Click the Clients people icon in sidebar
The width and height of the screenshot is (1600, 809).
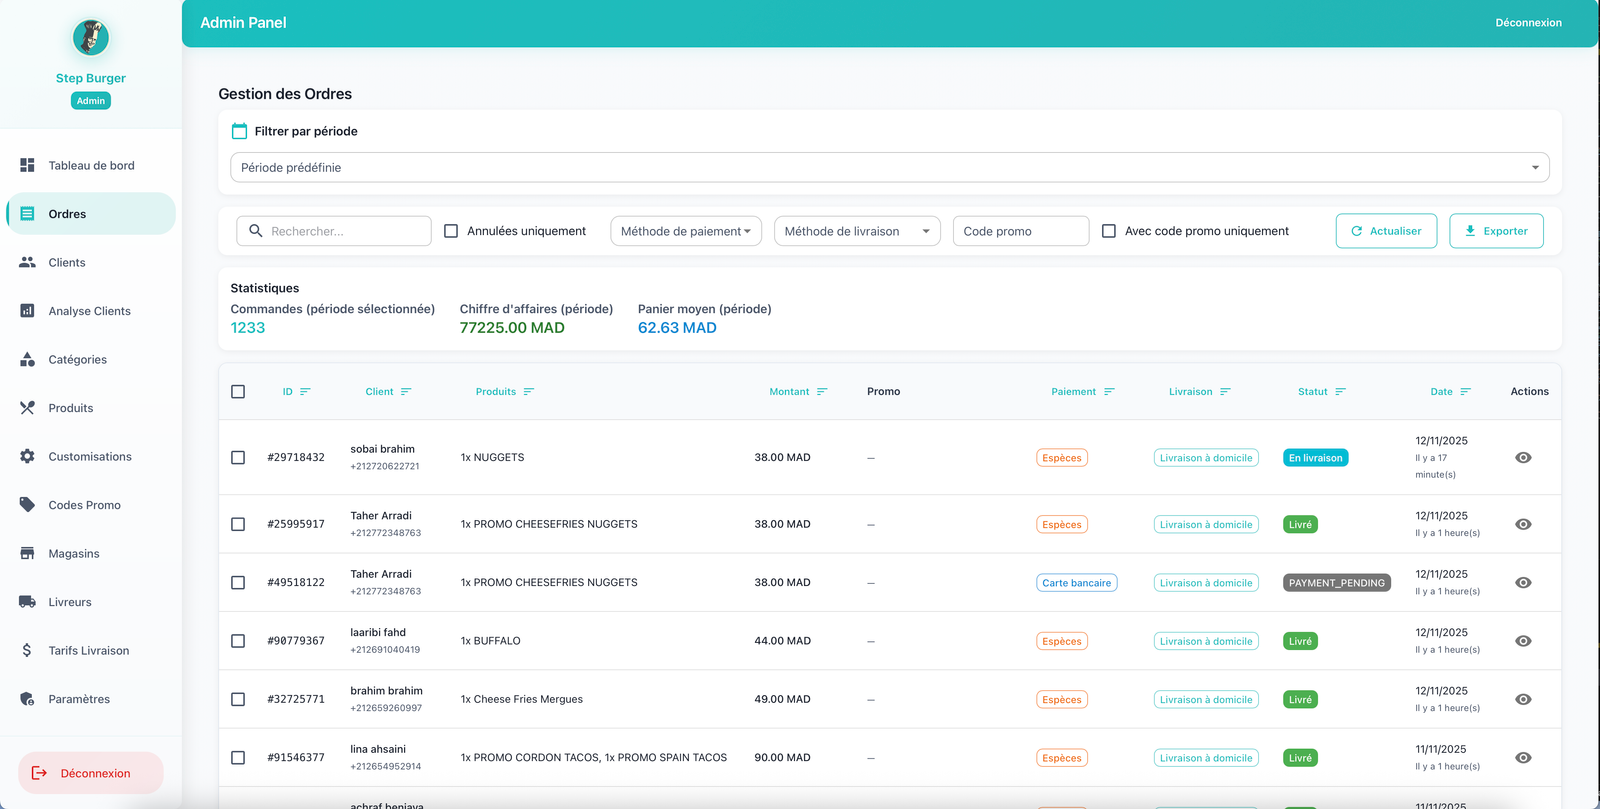point(27,262)
